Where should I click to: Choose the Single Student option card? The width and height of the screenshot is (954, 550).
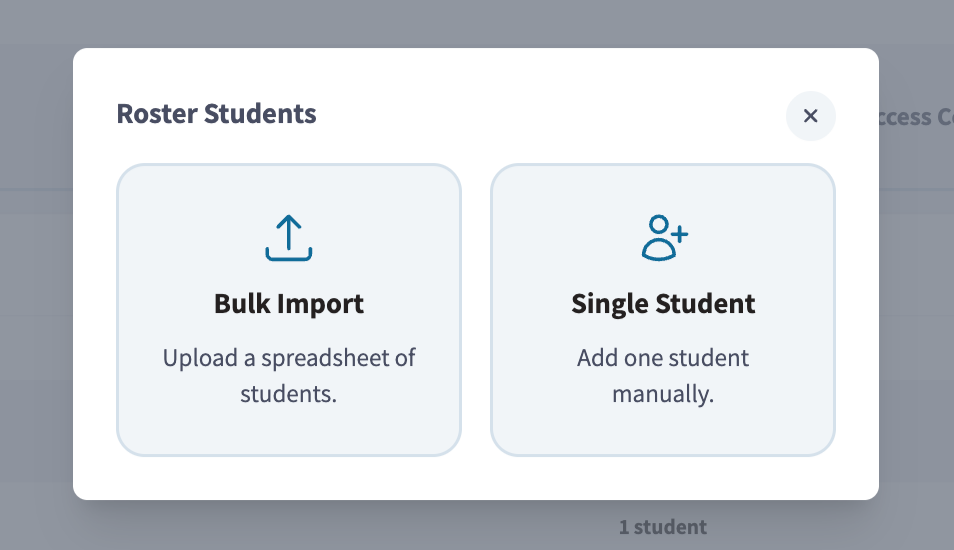click(x=663, y=310)
